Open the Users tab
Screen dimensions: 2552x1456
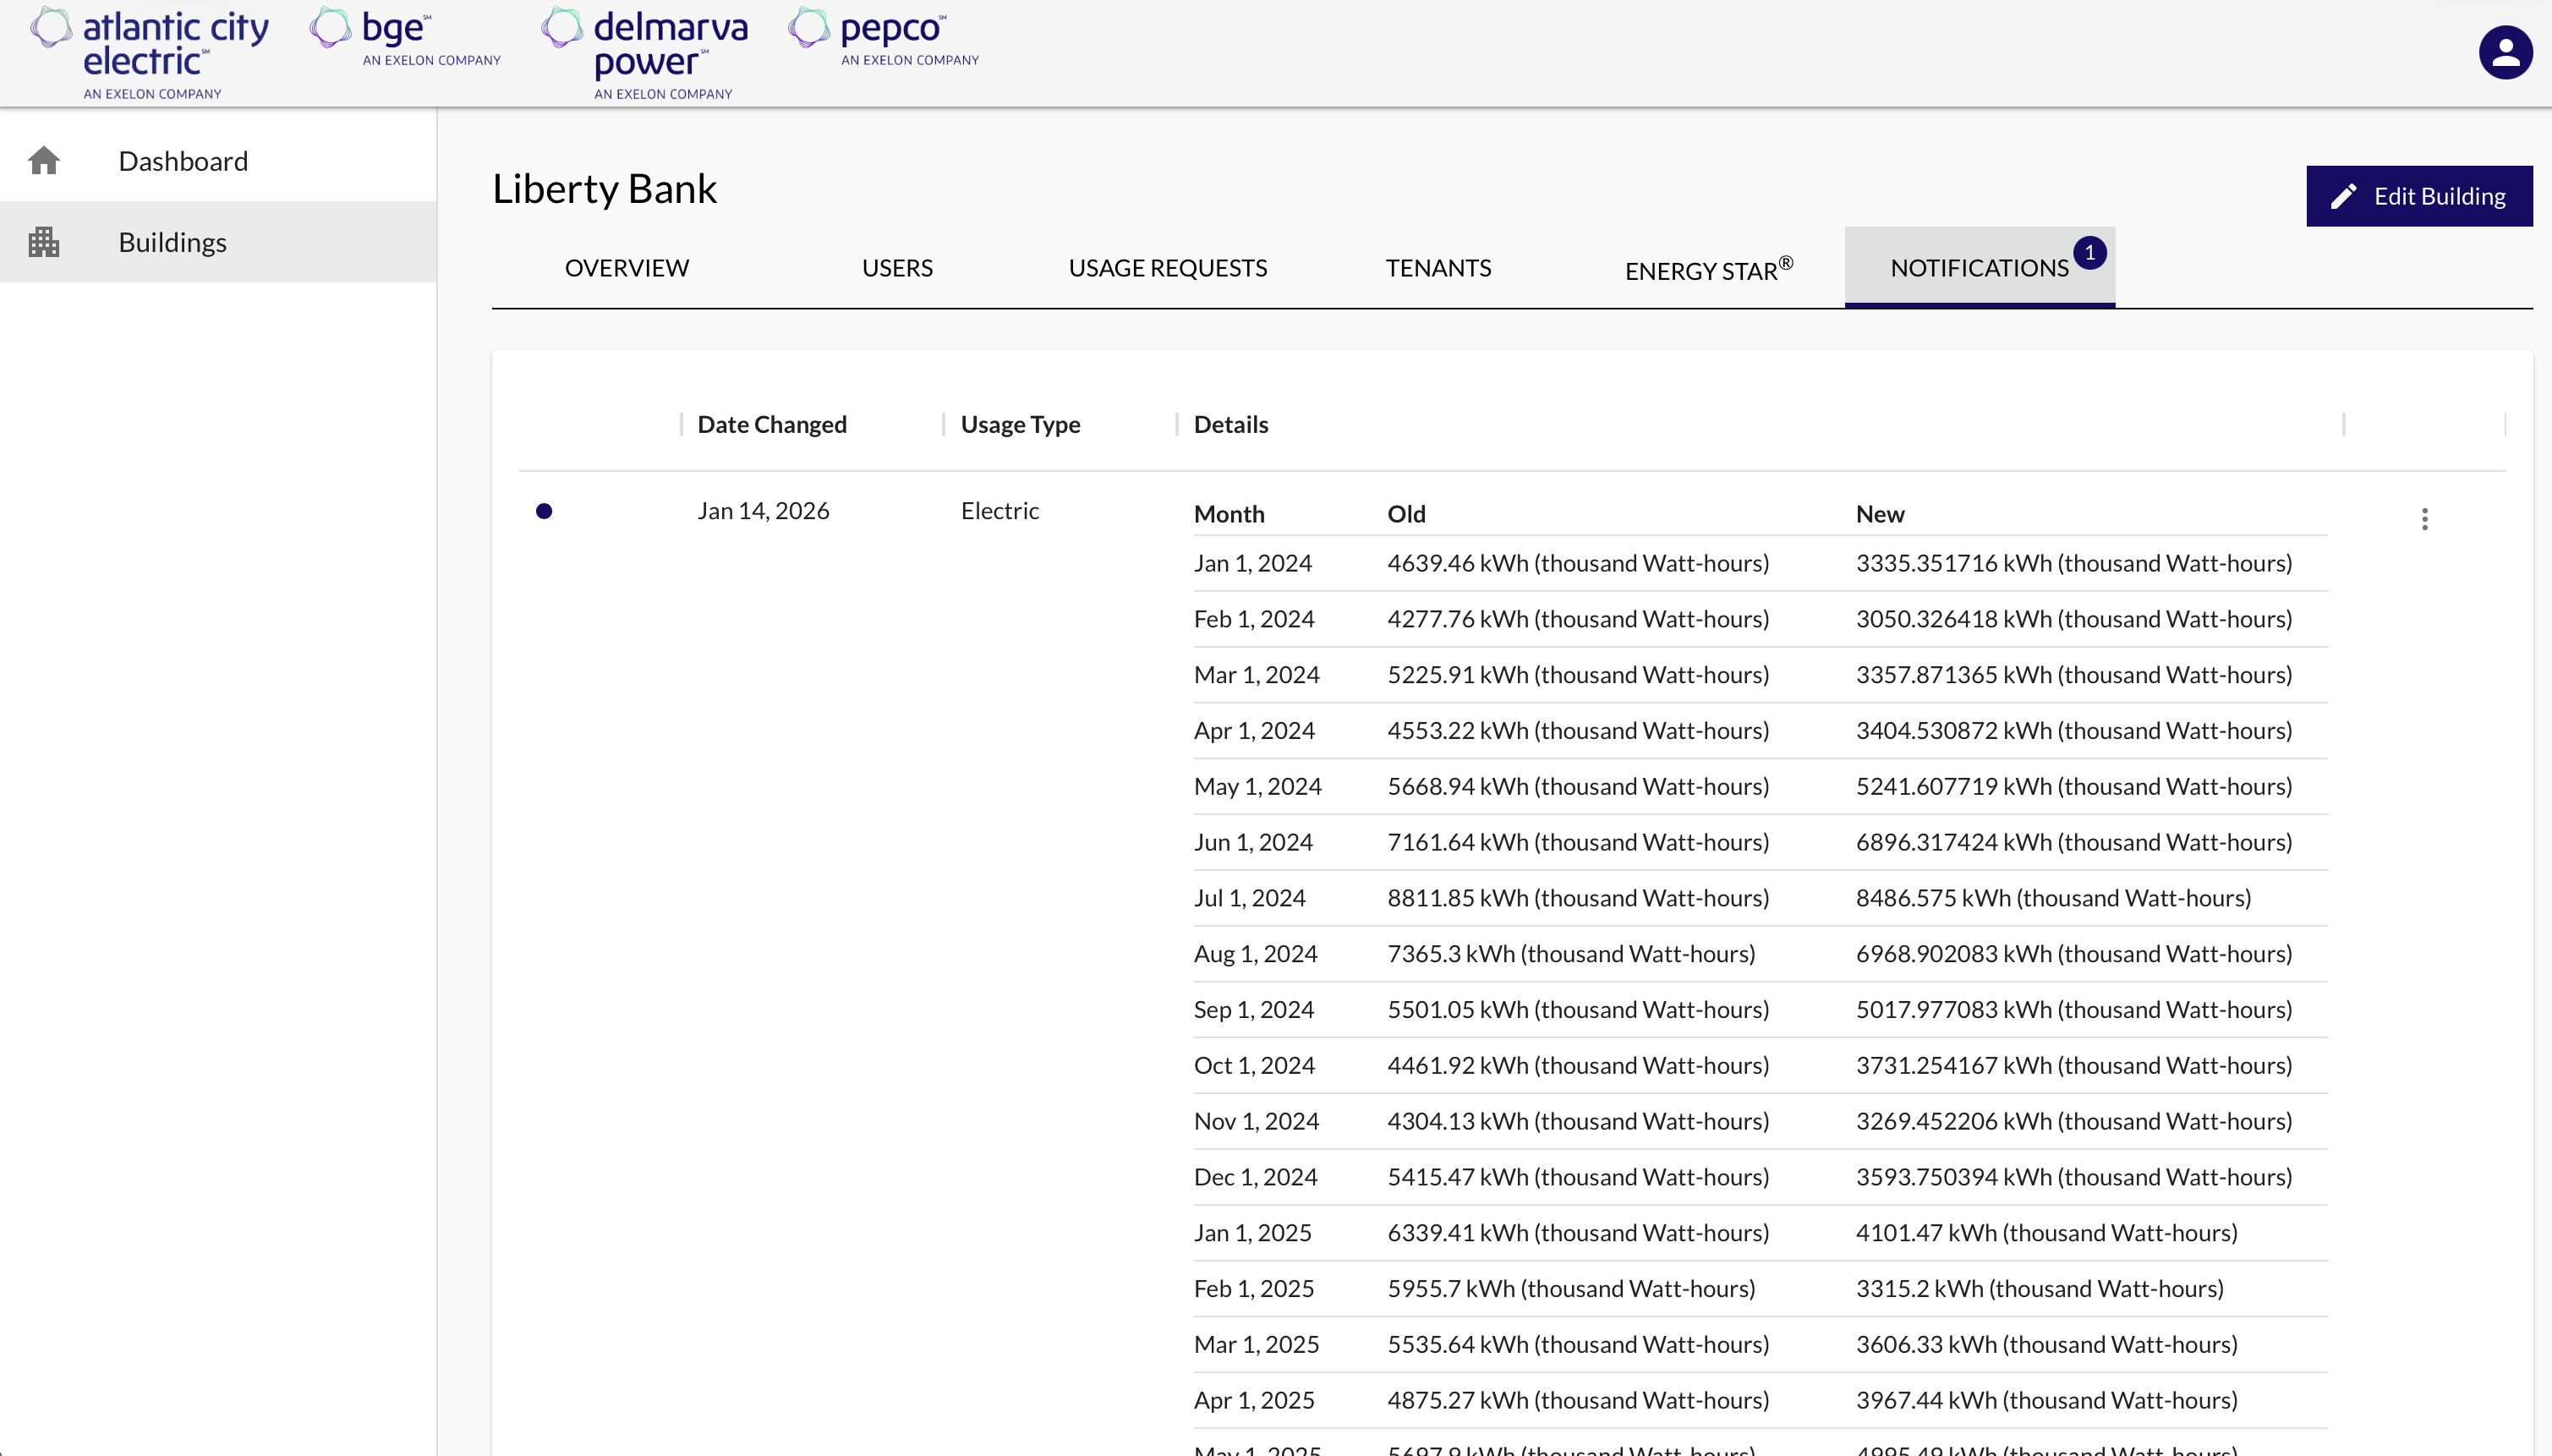(x=897, y=268)
